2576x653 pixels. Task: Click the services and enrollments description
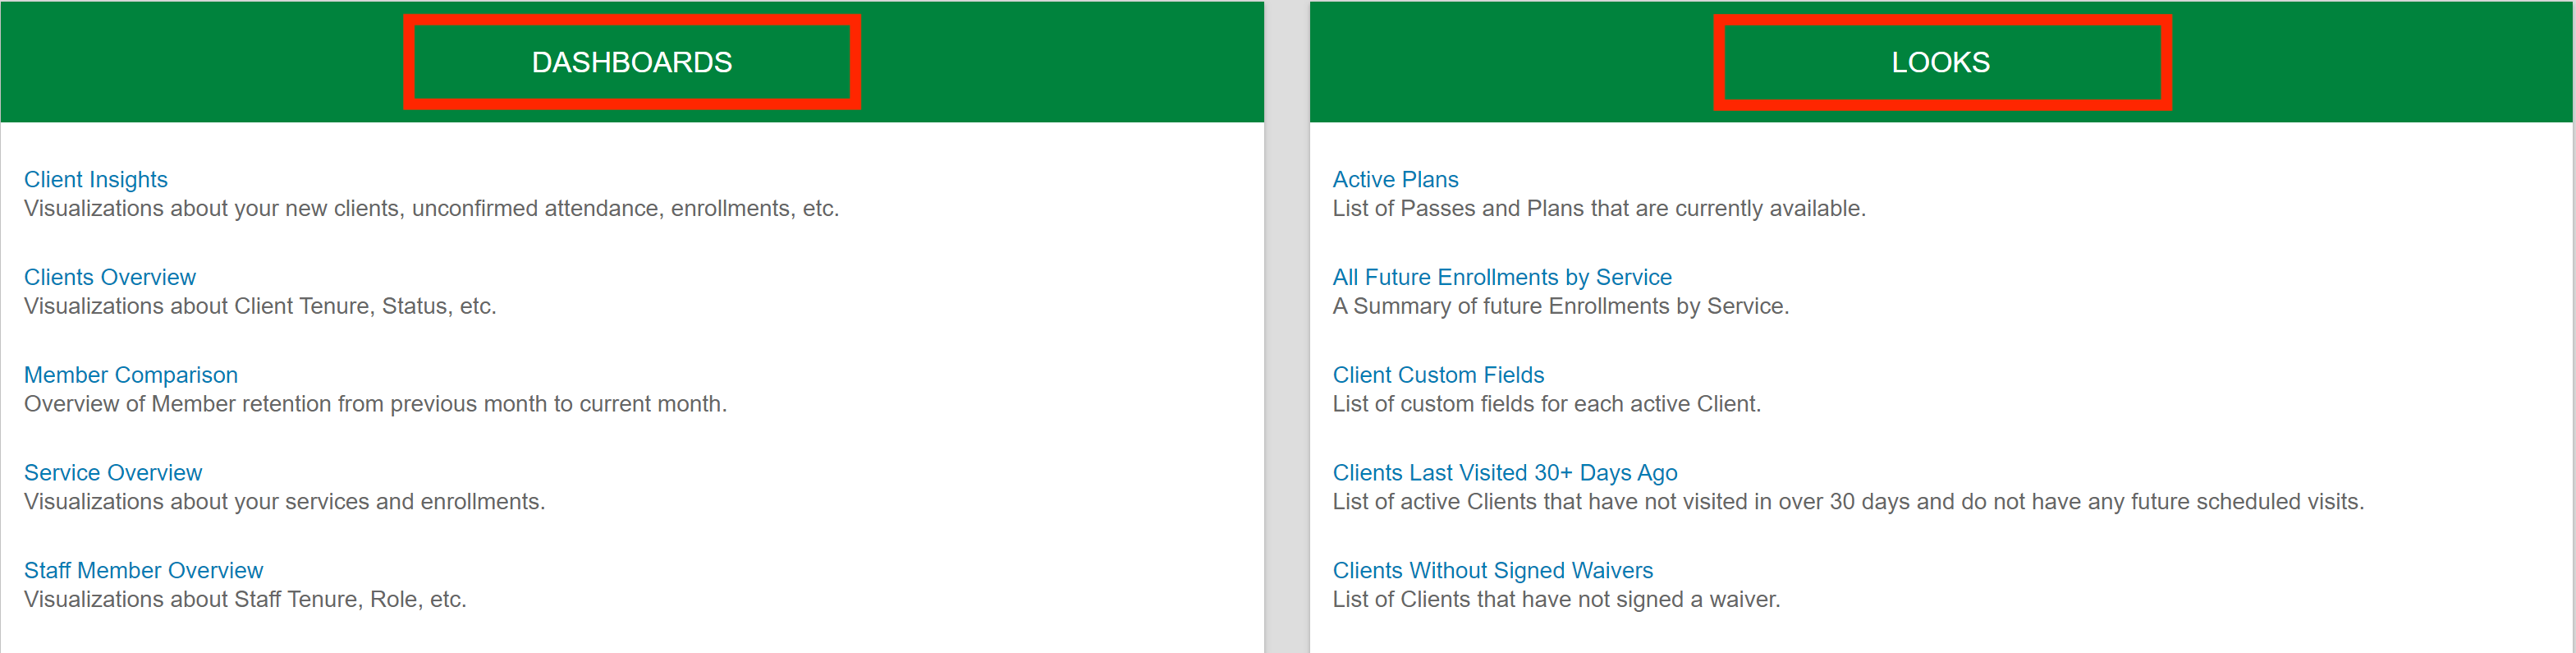[284, 501]
